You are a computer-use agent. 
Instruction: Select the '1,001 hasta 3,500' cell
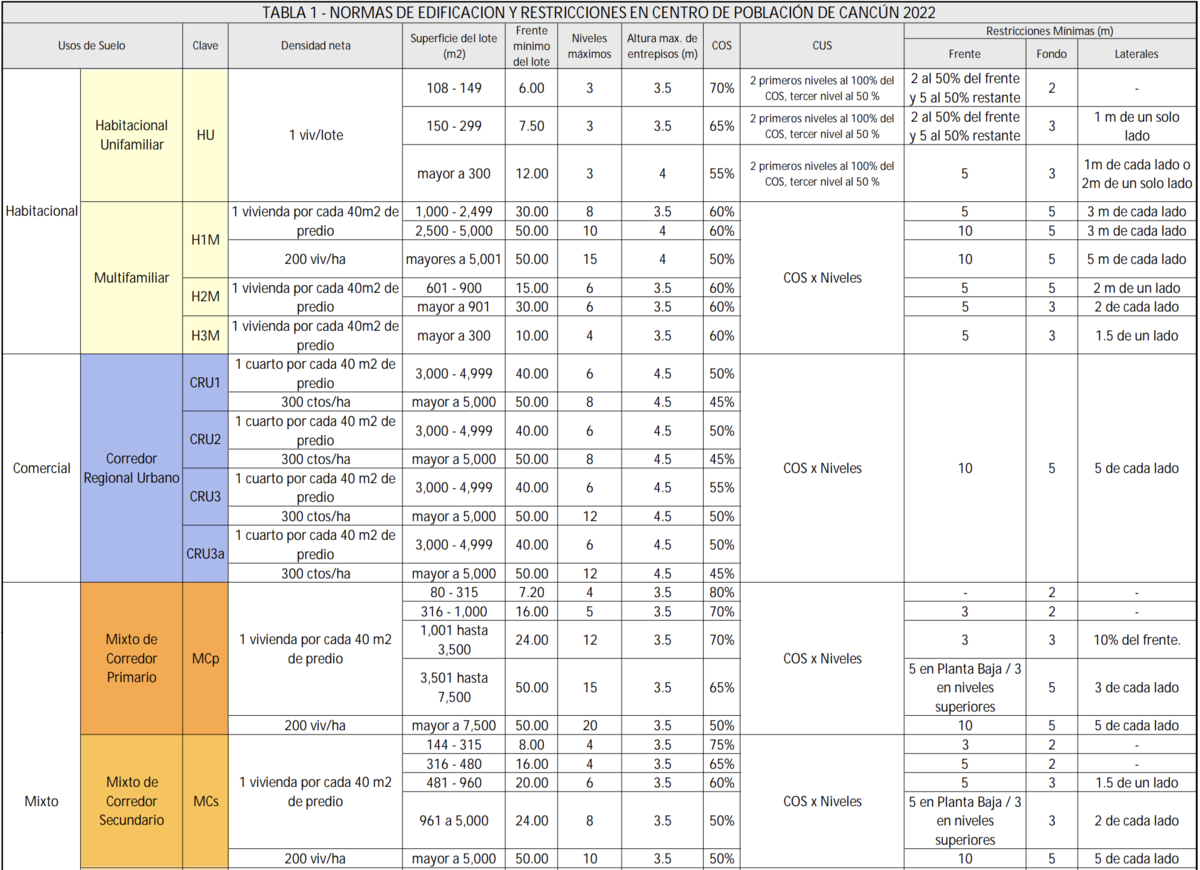pos(454,640)
